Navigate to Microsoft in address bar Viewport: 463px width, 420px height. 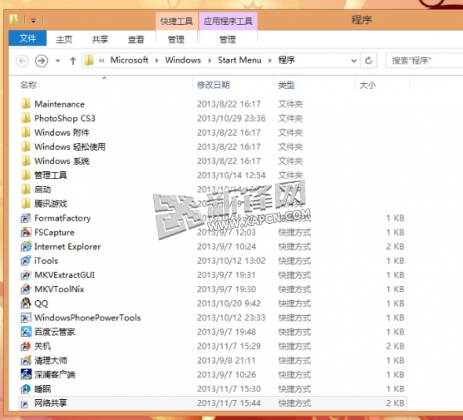tap(129, 60)
